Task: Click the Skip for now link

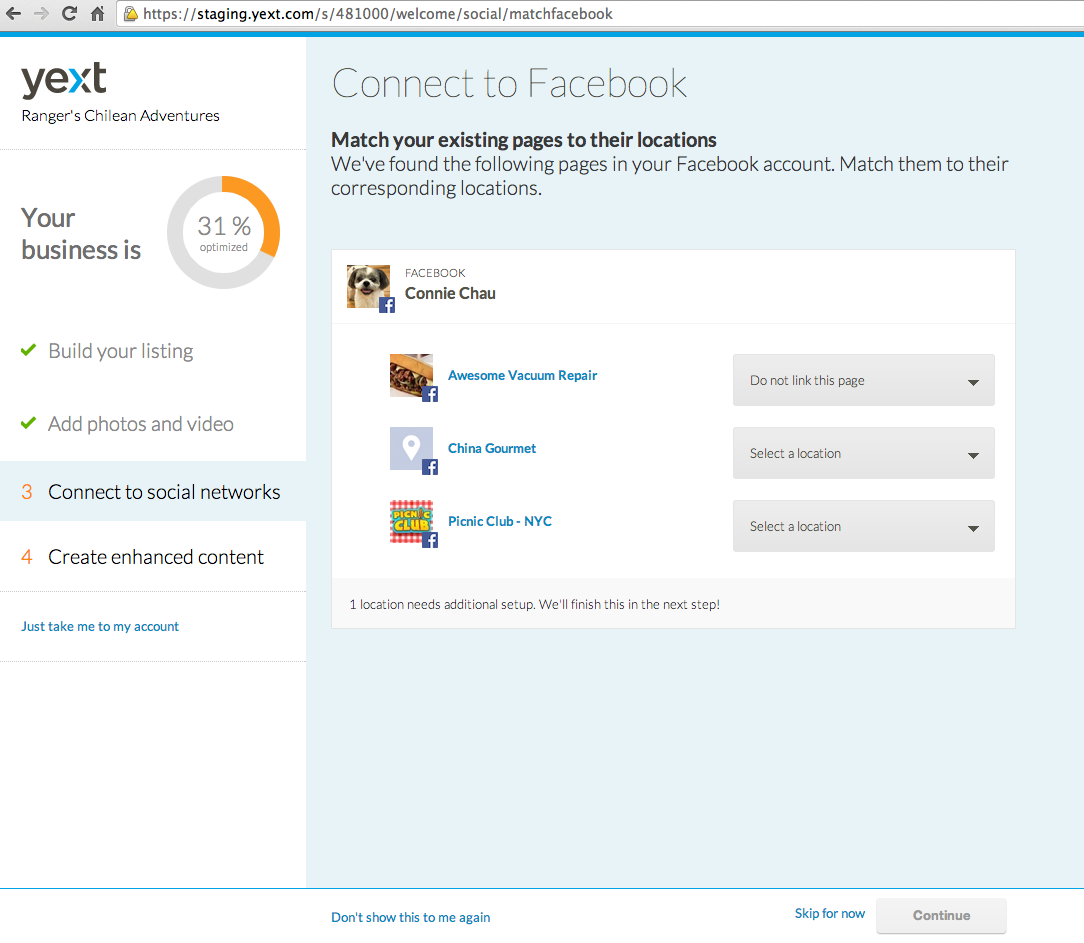Action: pos(830,913)
